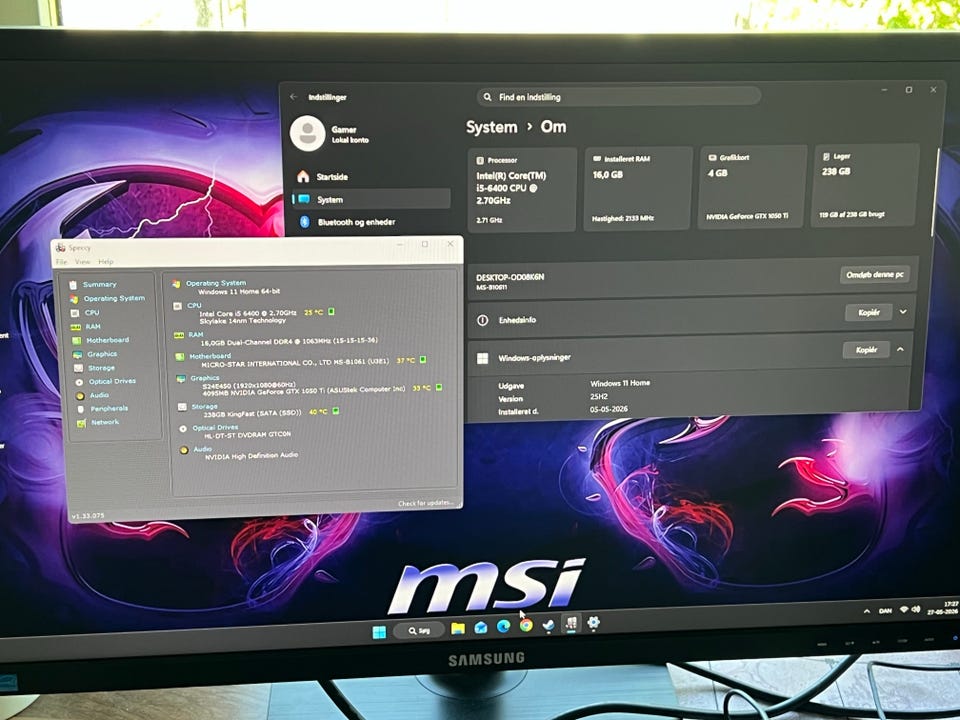Open Storage heading in Speccy summary pane
This screenshot has height=720, width=960.
click(x=204, y=406)
